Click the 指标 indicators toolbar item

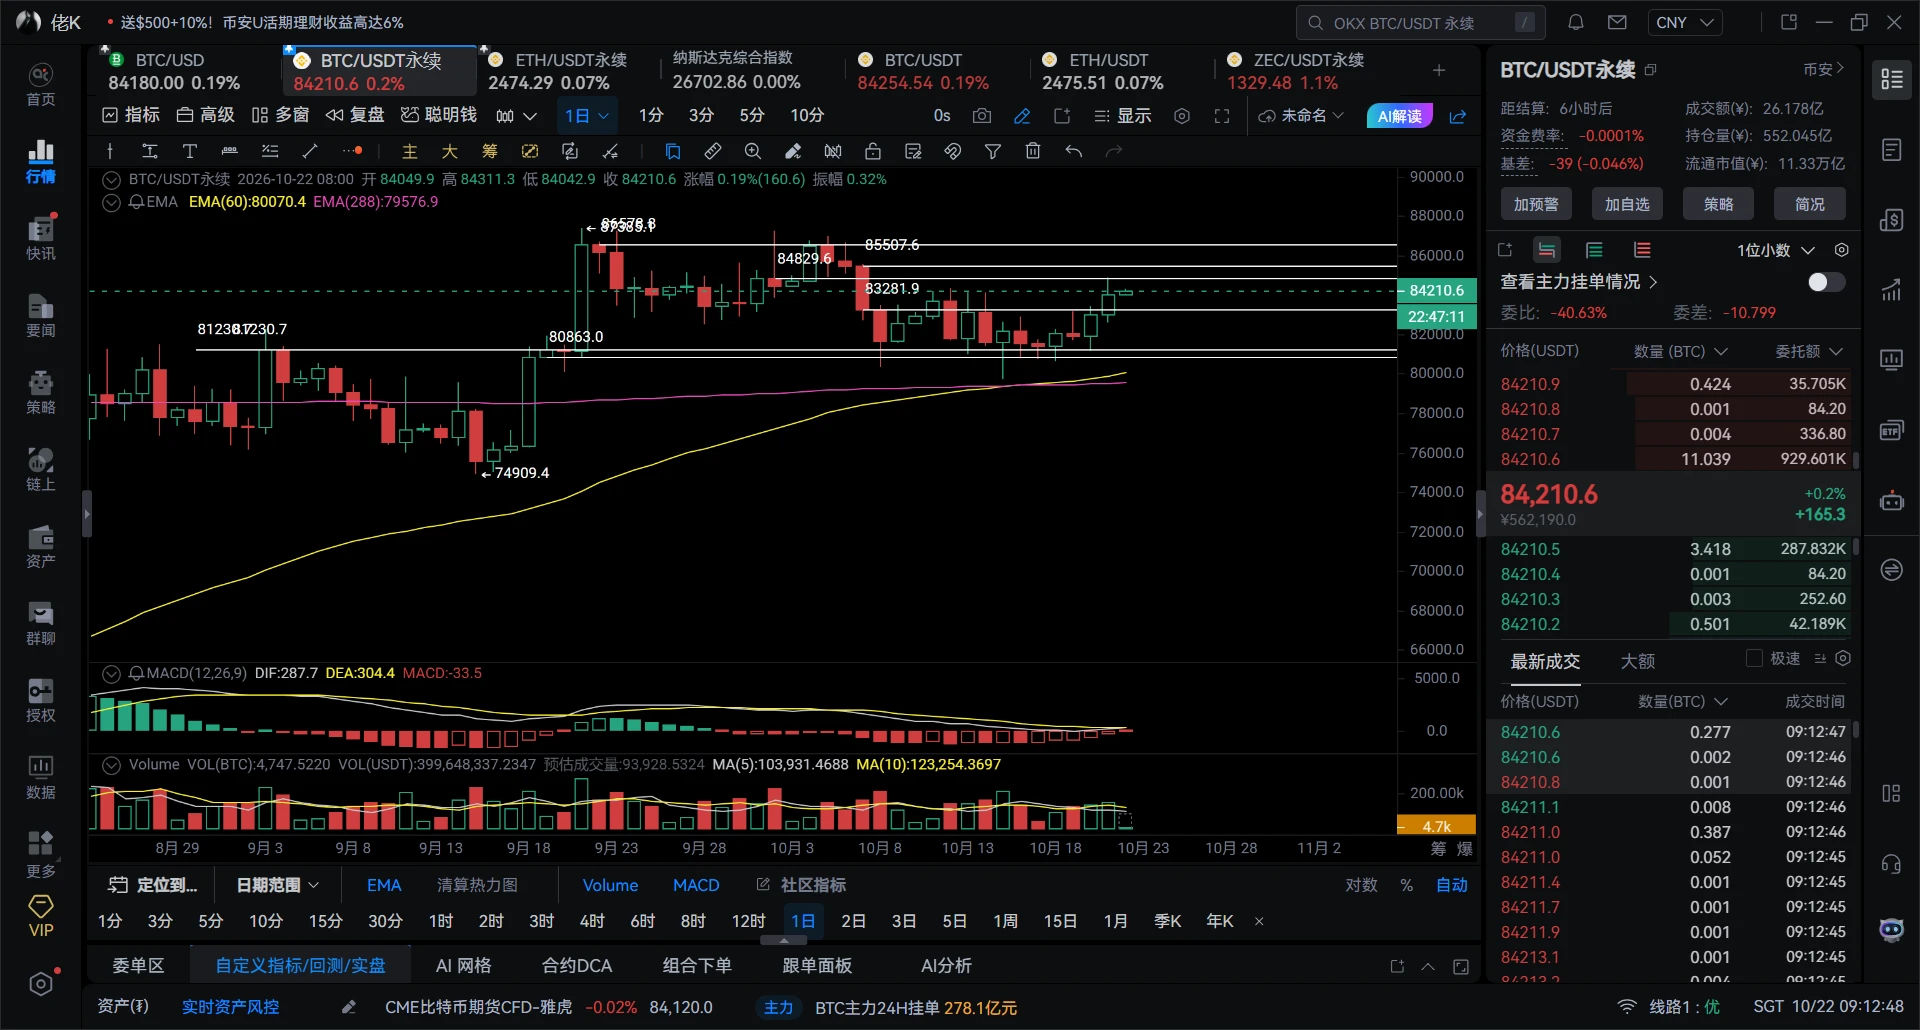pos(131,116)
